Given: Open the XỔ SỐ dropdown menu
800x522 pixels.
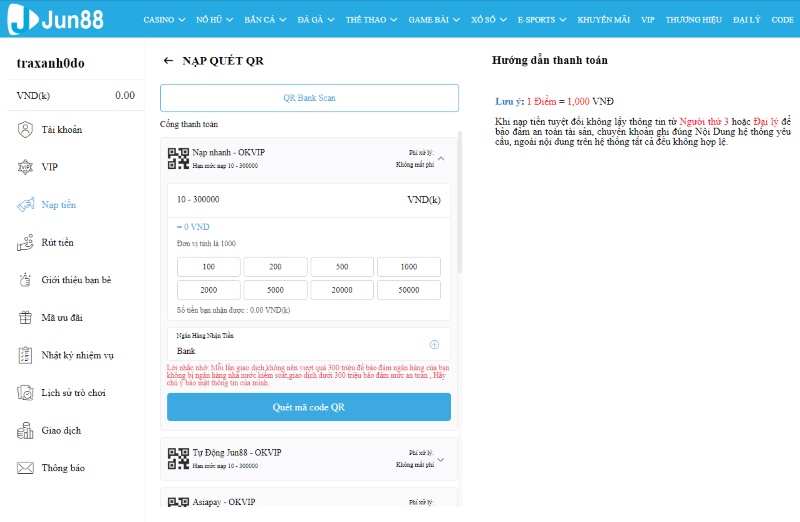Looking at the screenshot, I should pos(489,19).
